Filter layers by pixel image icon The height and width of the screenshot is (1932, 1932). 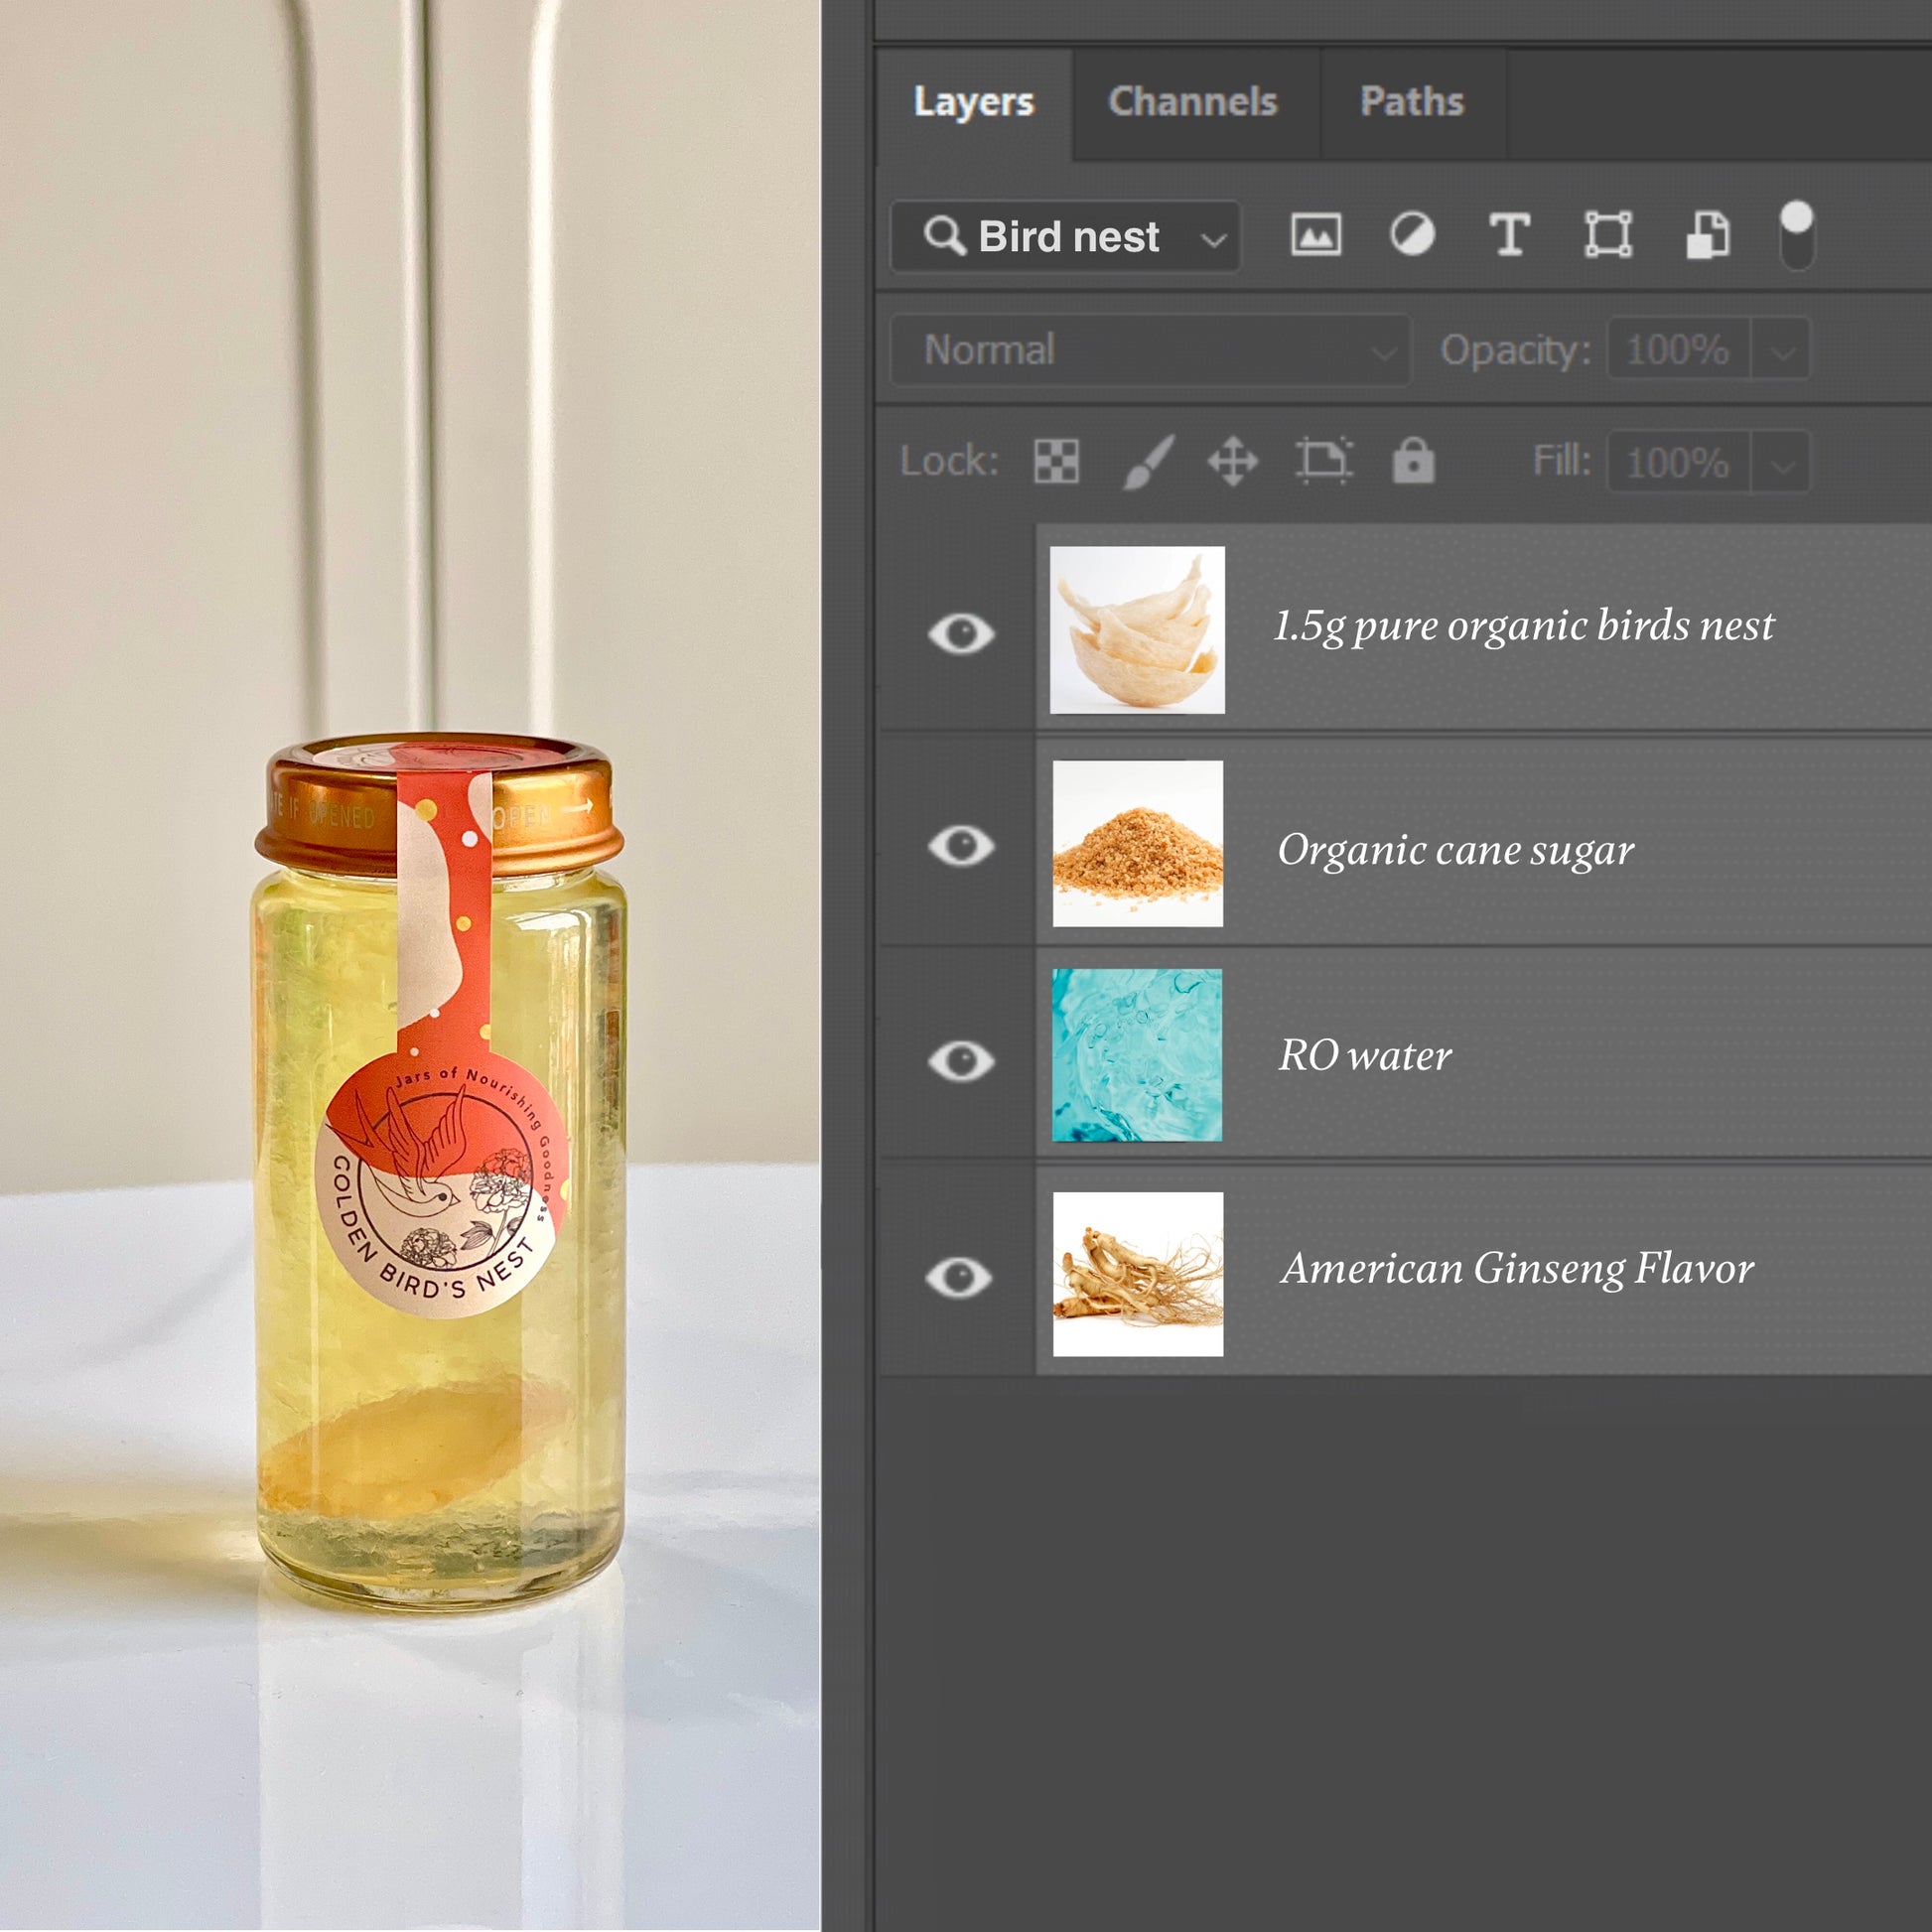(x=1315, y=236)
